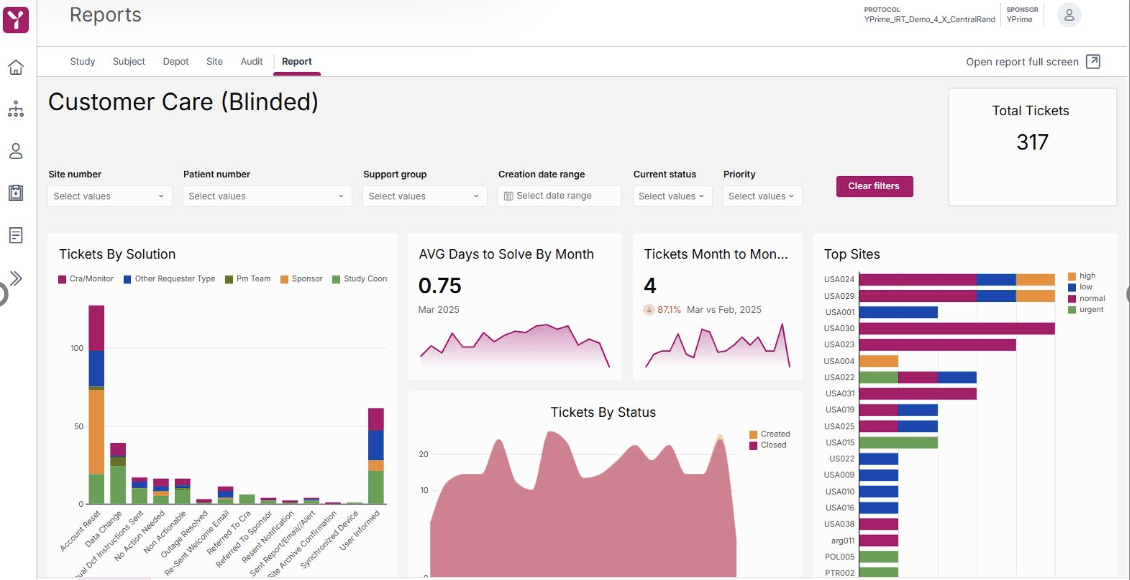Click the AVG Days to Solve line chart
1130x580 pixels.
pos(515,347)
